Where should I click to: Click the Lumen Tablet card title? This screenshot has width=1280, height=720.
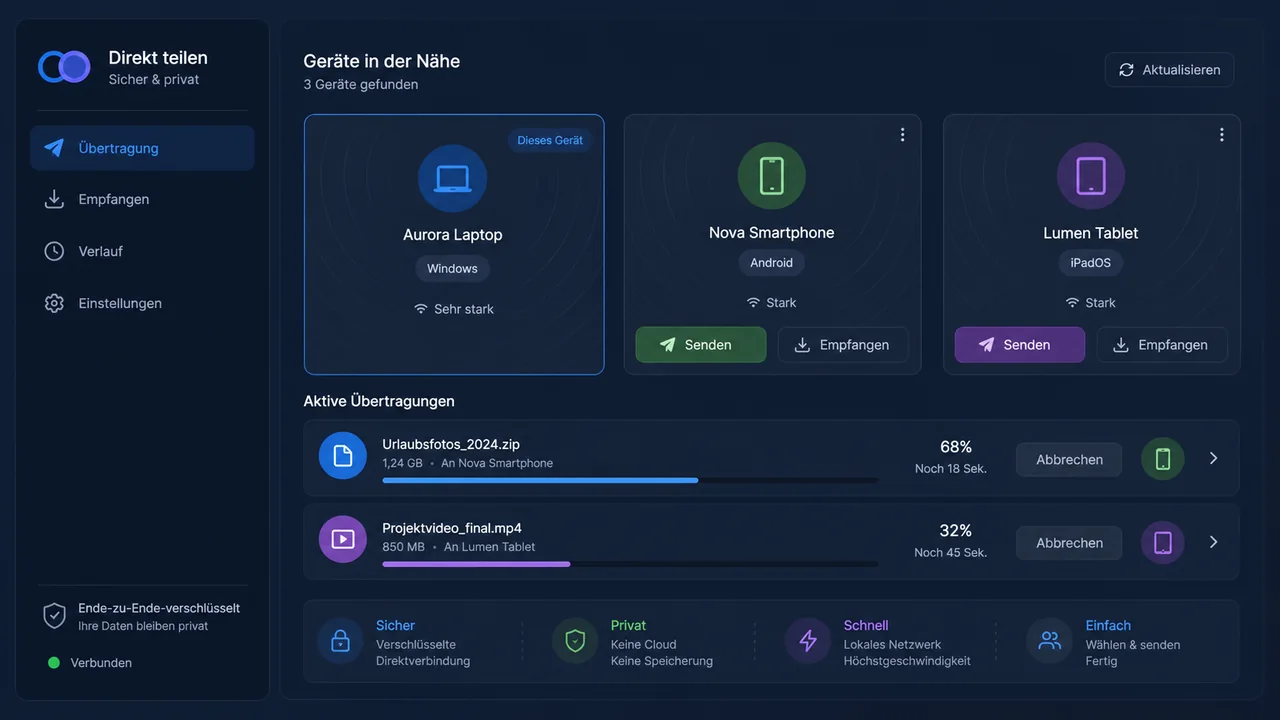click(x=1091, y=233)
